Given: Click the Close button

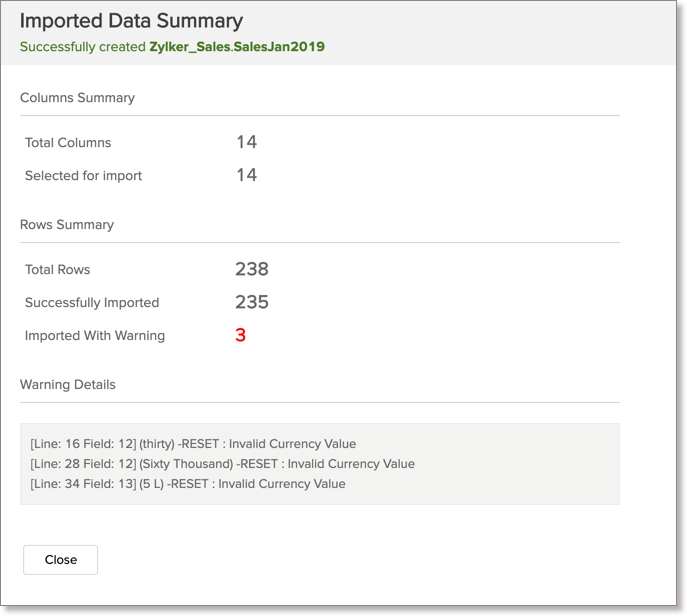Looking at the screenshot, I should coord(60,560).
